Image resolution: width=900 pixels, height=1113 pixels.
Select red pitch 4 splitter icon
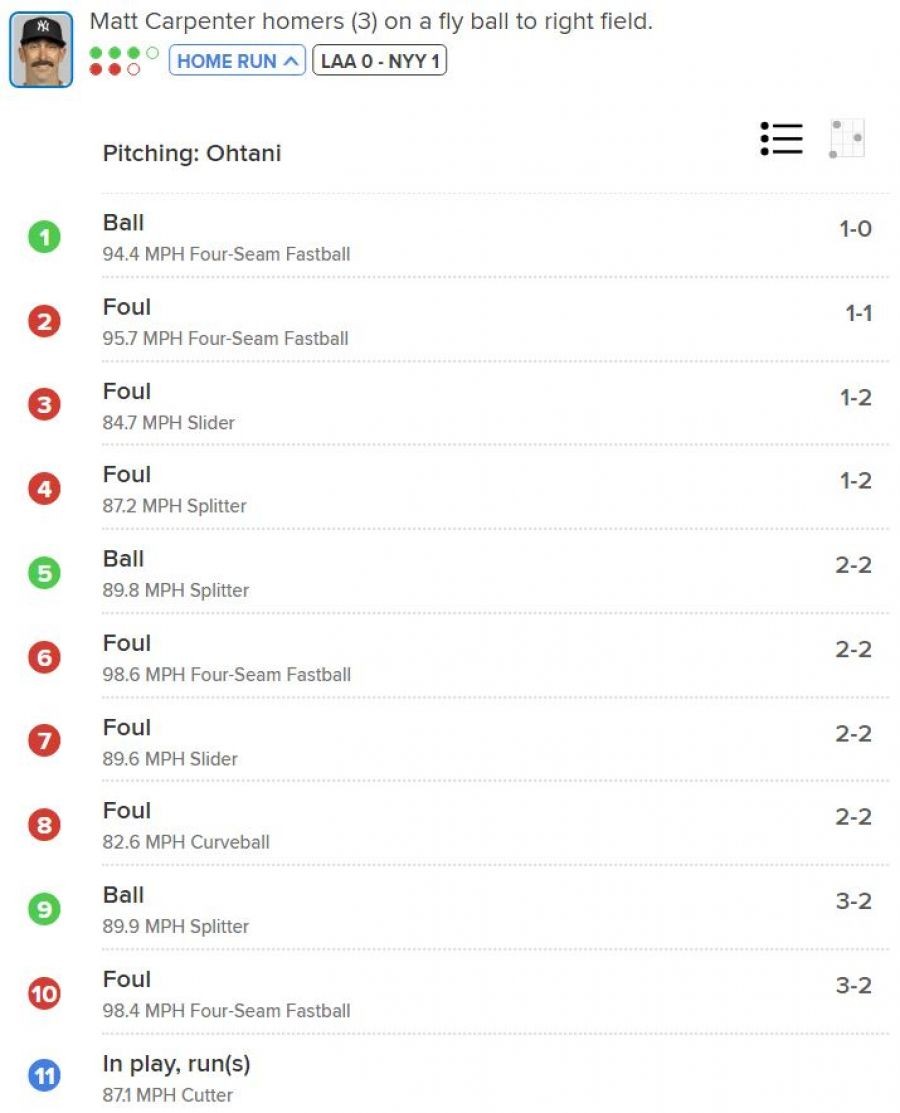(45, 489)
